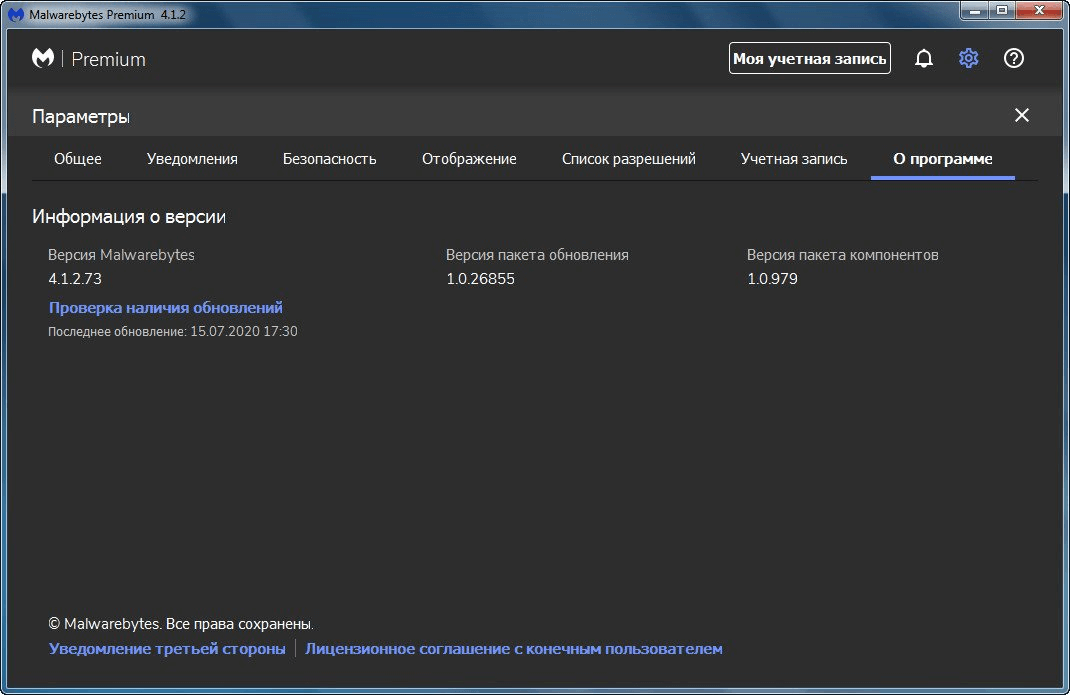Click the Все права сохранены copyright text
Image resolution: width=1070 pixels, height=695 pixels.
coord(181,624)
